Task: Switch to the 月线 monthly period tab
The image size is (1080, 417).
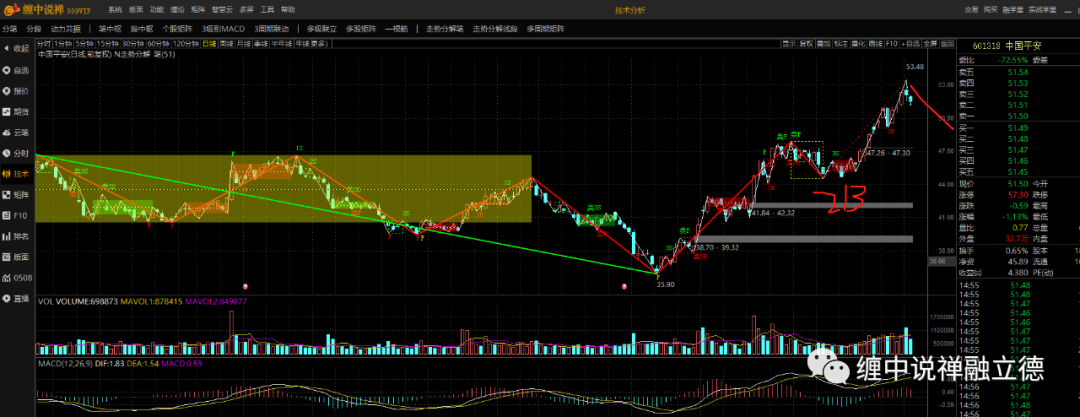Action: pyautogui.click(x=244, y=43)
